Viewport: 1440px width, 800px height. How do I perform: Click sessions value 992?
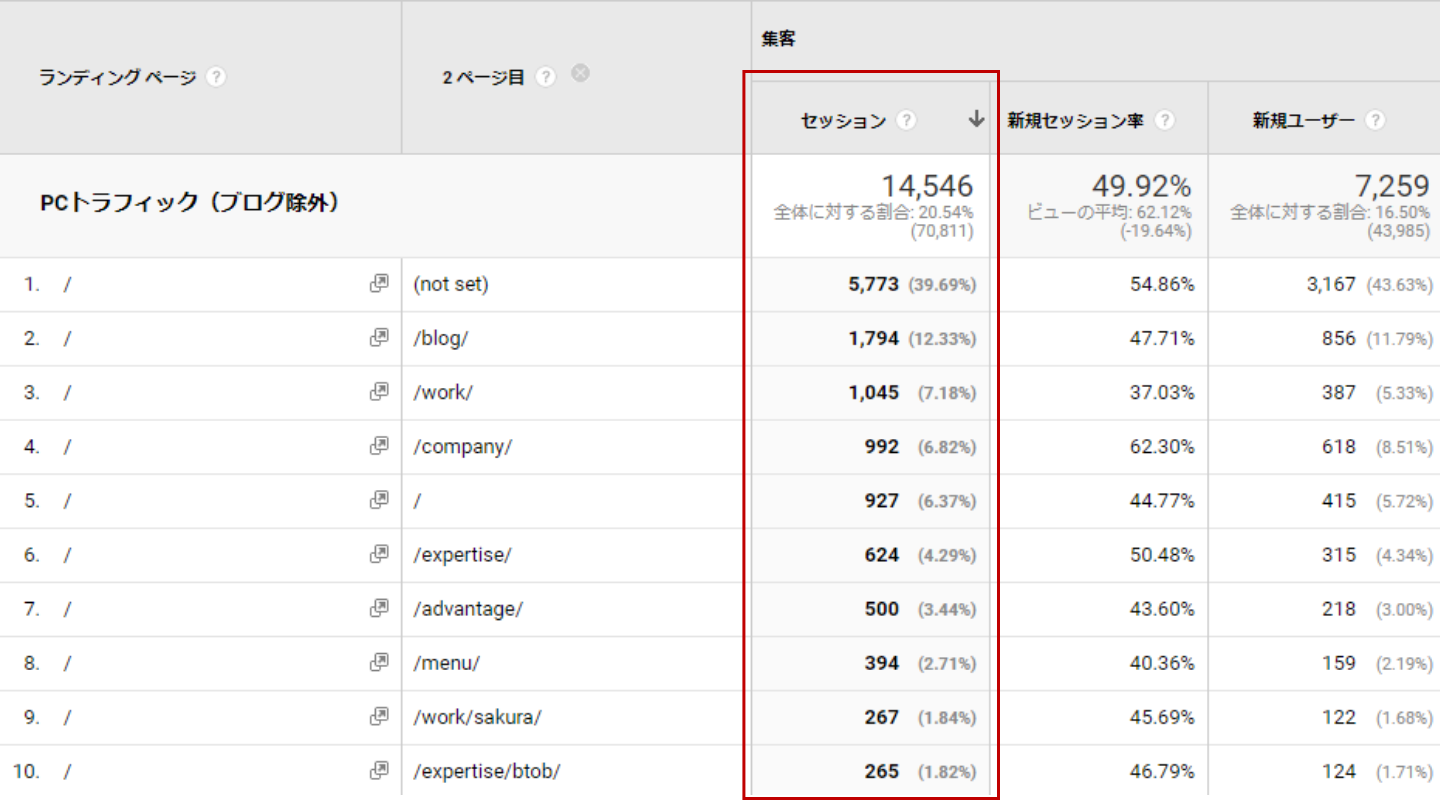pos(882,446)
